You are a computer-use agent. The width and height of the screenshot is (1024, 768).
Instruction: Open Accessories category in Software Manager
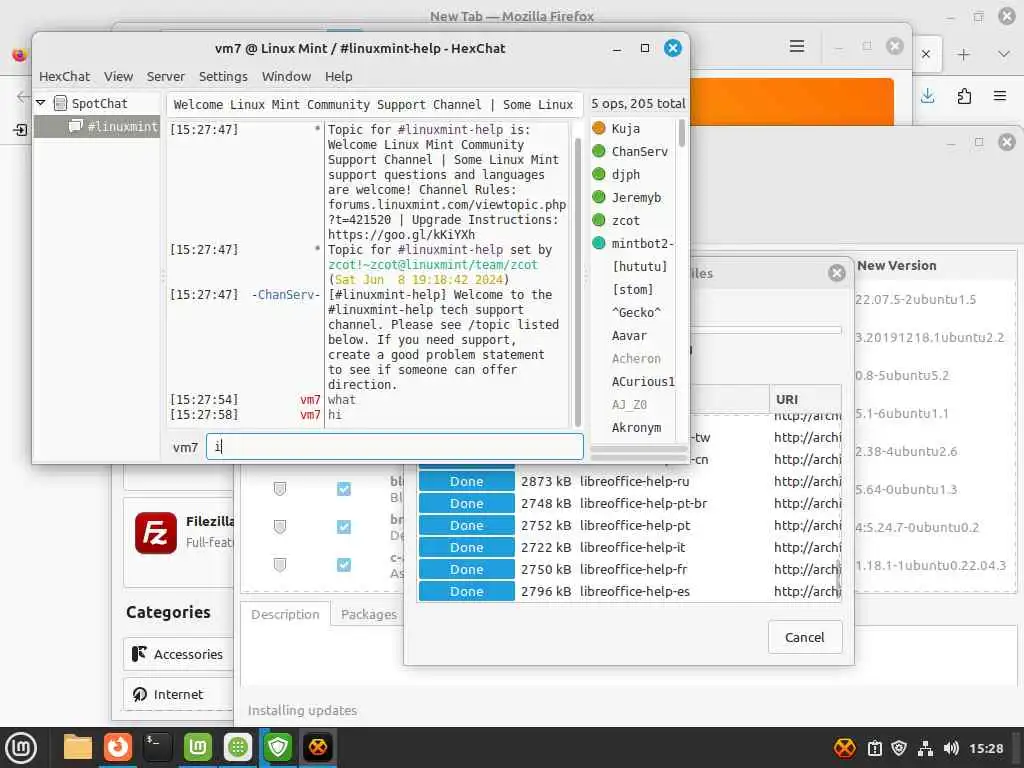178,654
